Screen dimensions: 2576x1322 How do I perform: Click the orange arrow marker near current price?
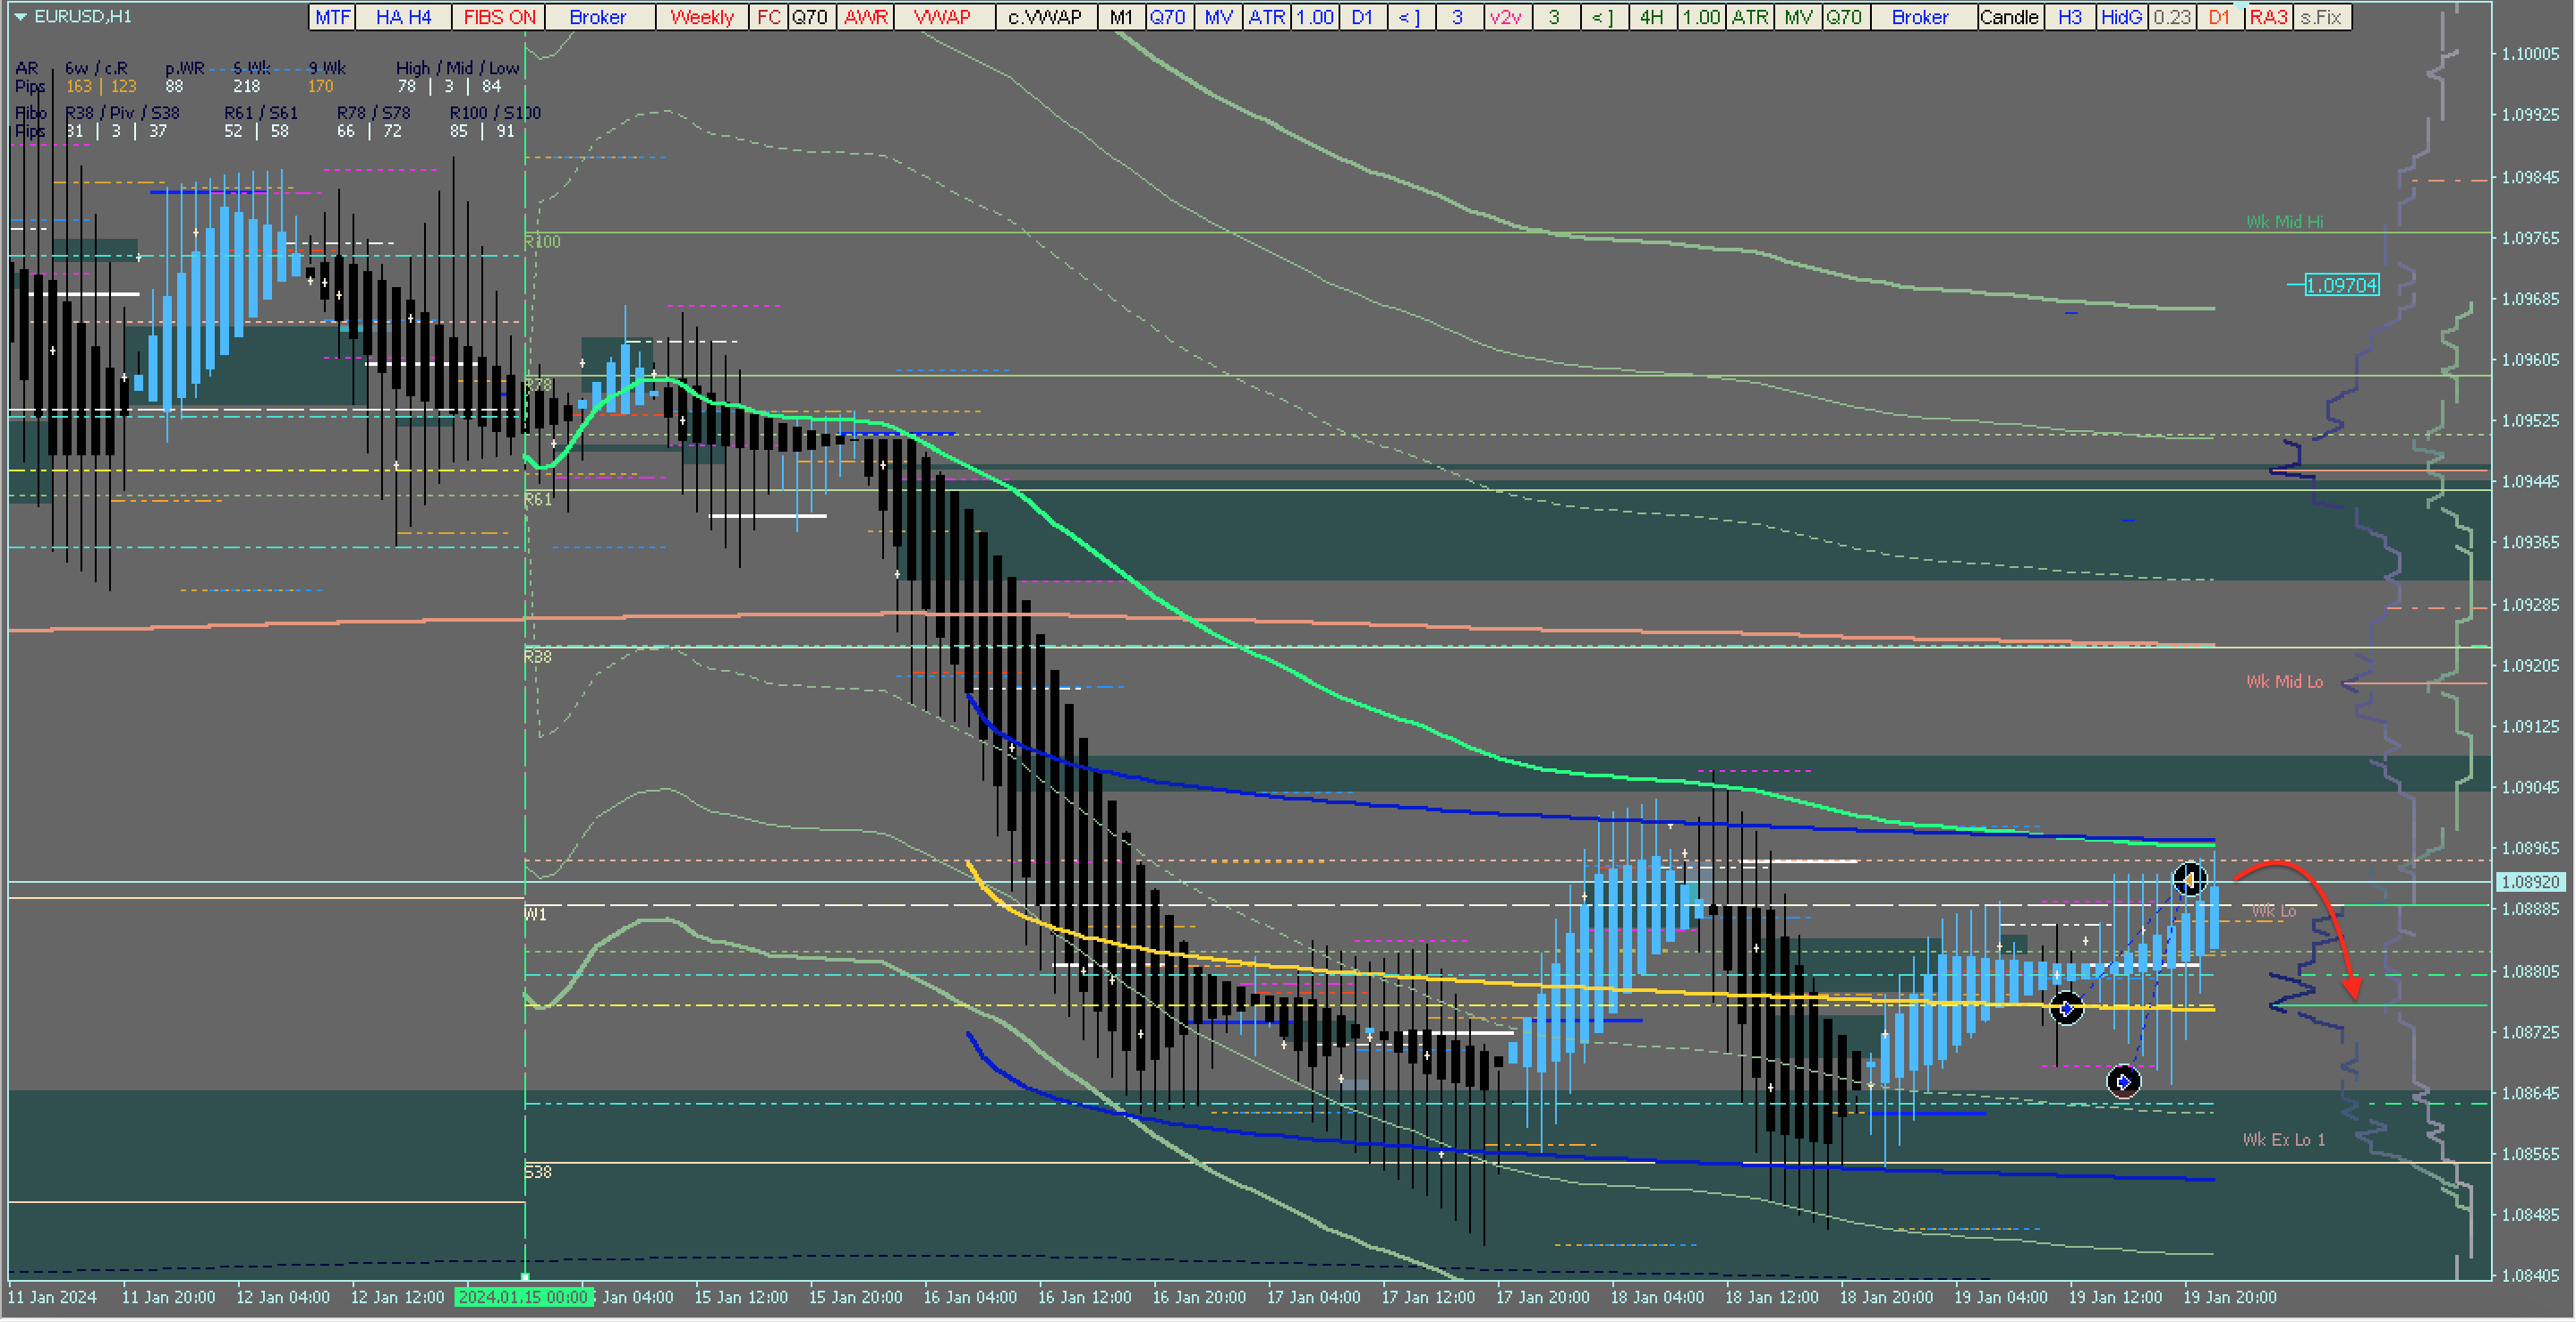pos(2189,880)
